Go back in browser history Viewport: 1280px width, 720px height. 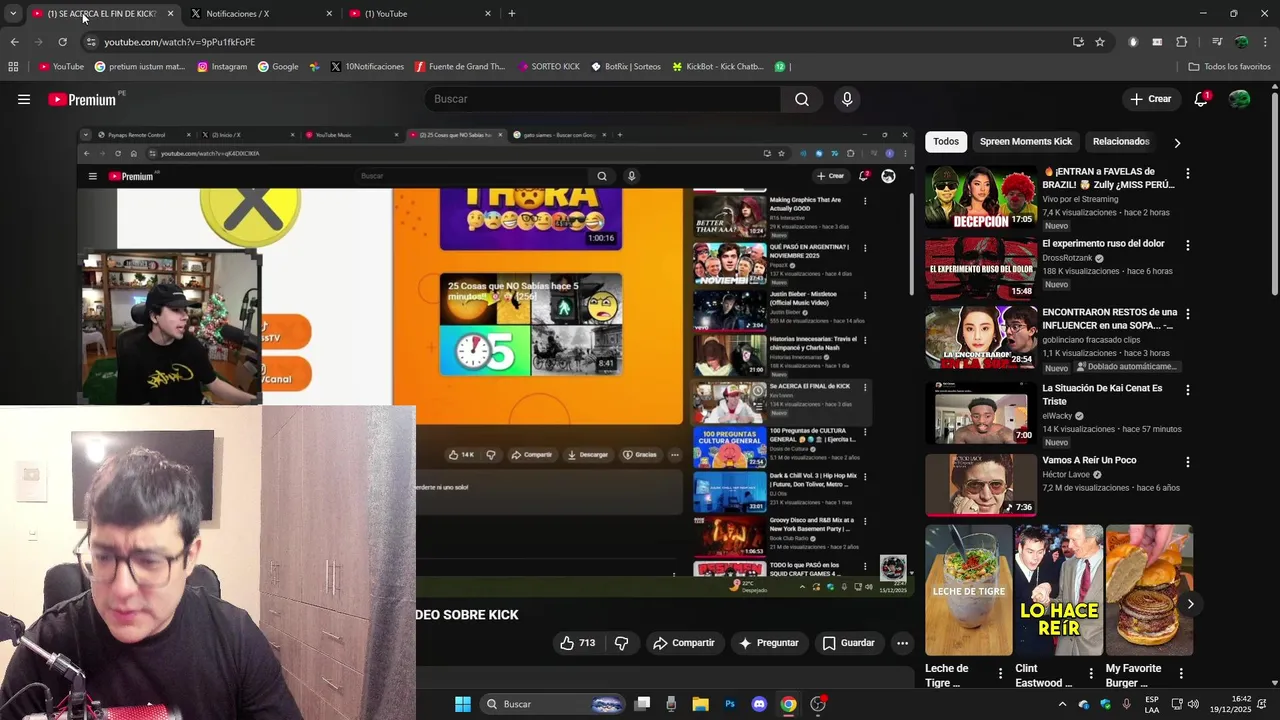tap(14, 42)
